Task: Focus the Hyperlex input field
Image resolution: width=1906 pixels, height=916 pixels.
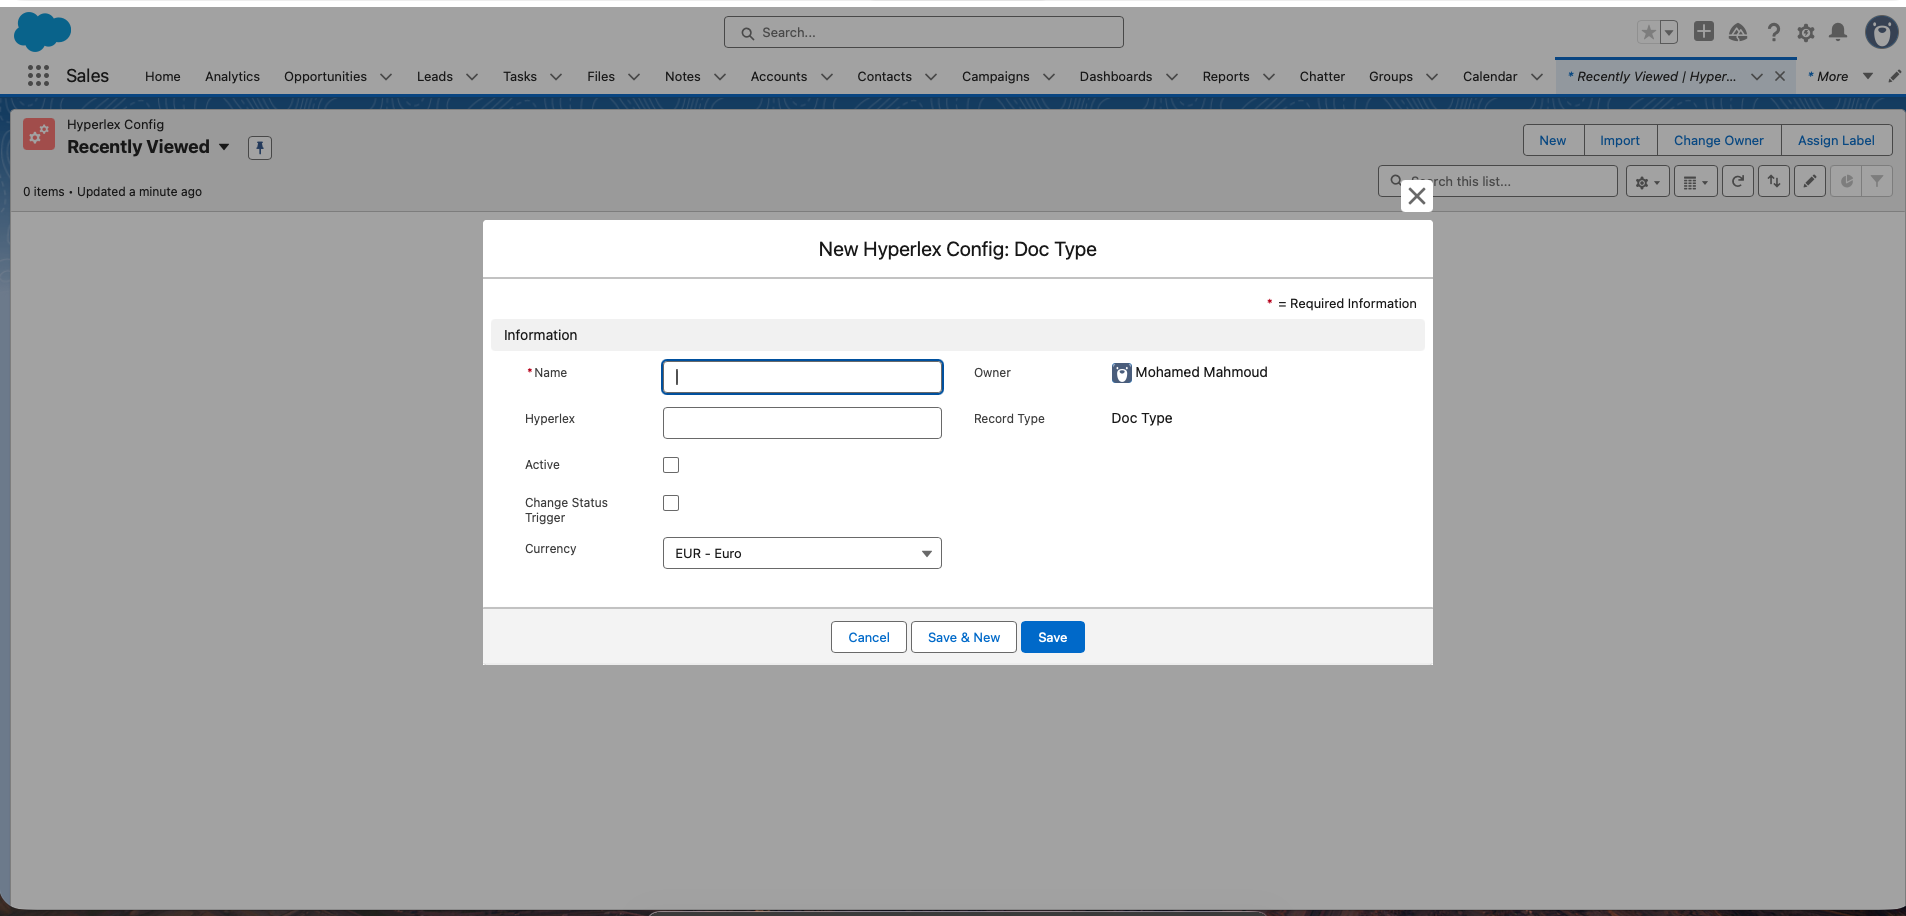Action: pos(802,423)
